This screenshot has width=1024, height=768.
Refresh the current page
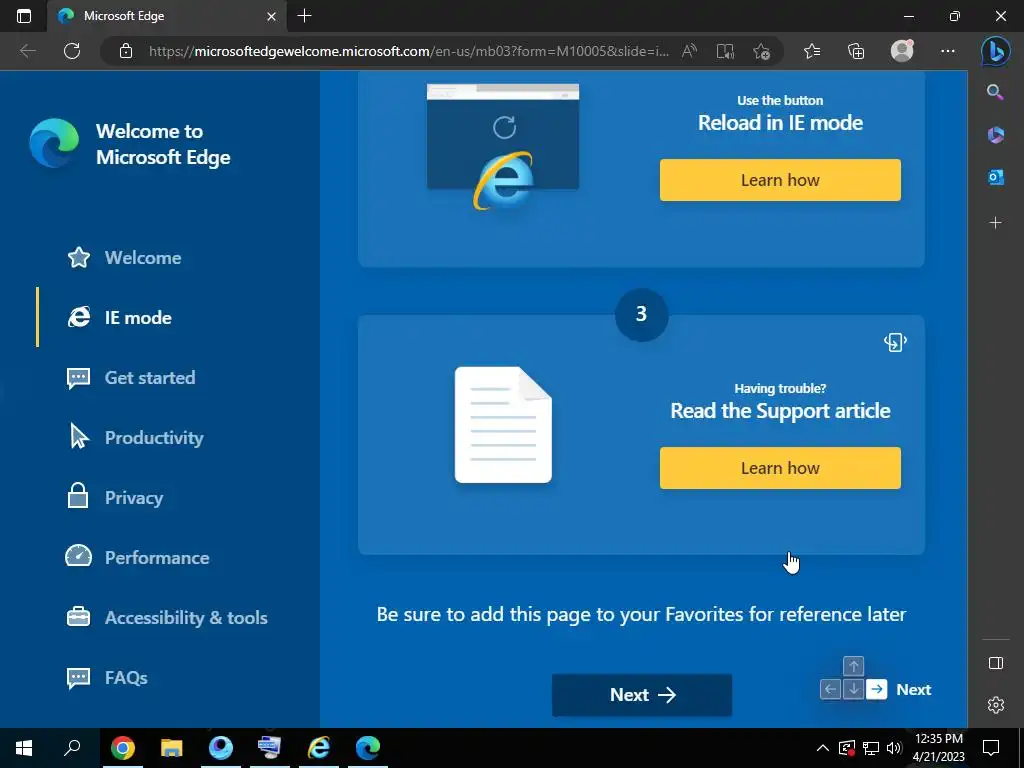(x=72, y=51)
